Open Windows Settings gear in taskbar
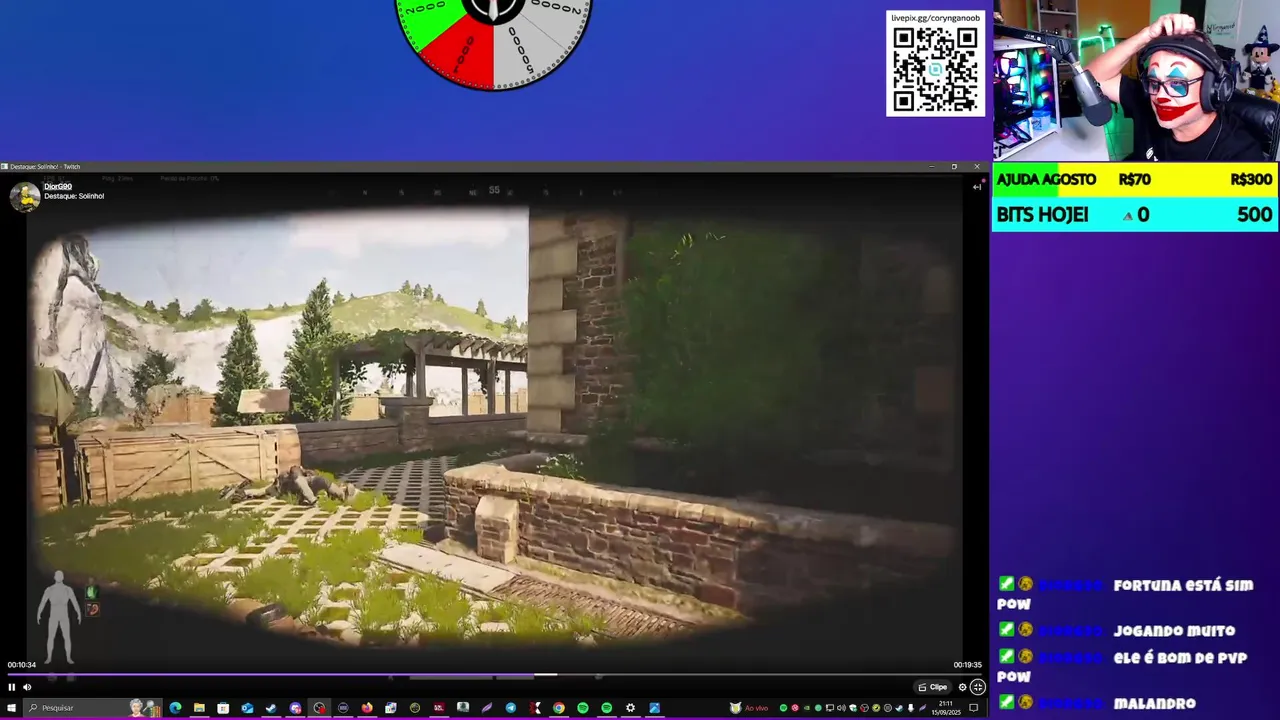 click(630, 708)
